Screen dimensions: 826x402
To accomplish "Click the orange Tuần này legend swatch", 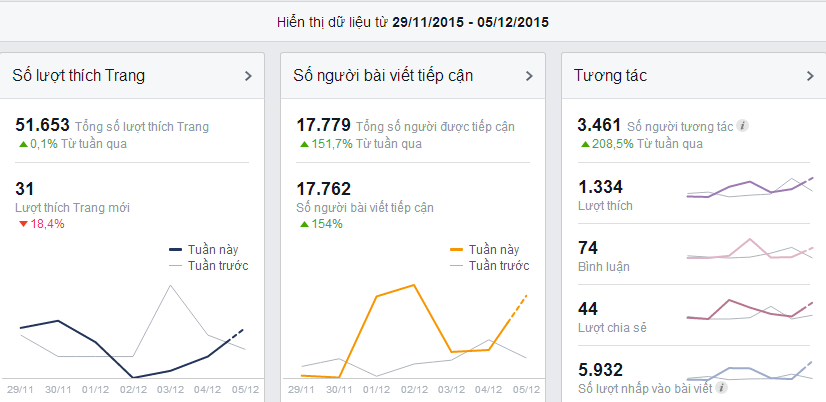I will pyautogui.click(x=457, y=249).
